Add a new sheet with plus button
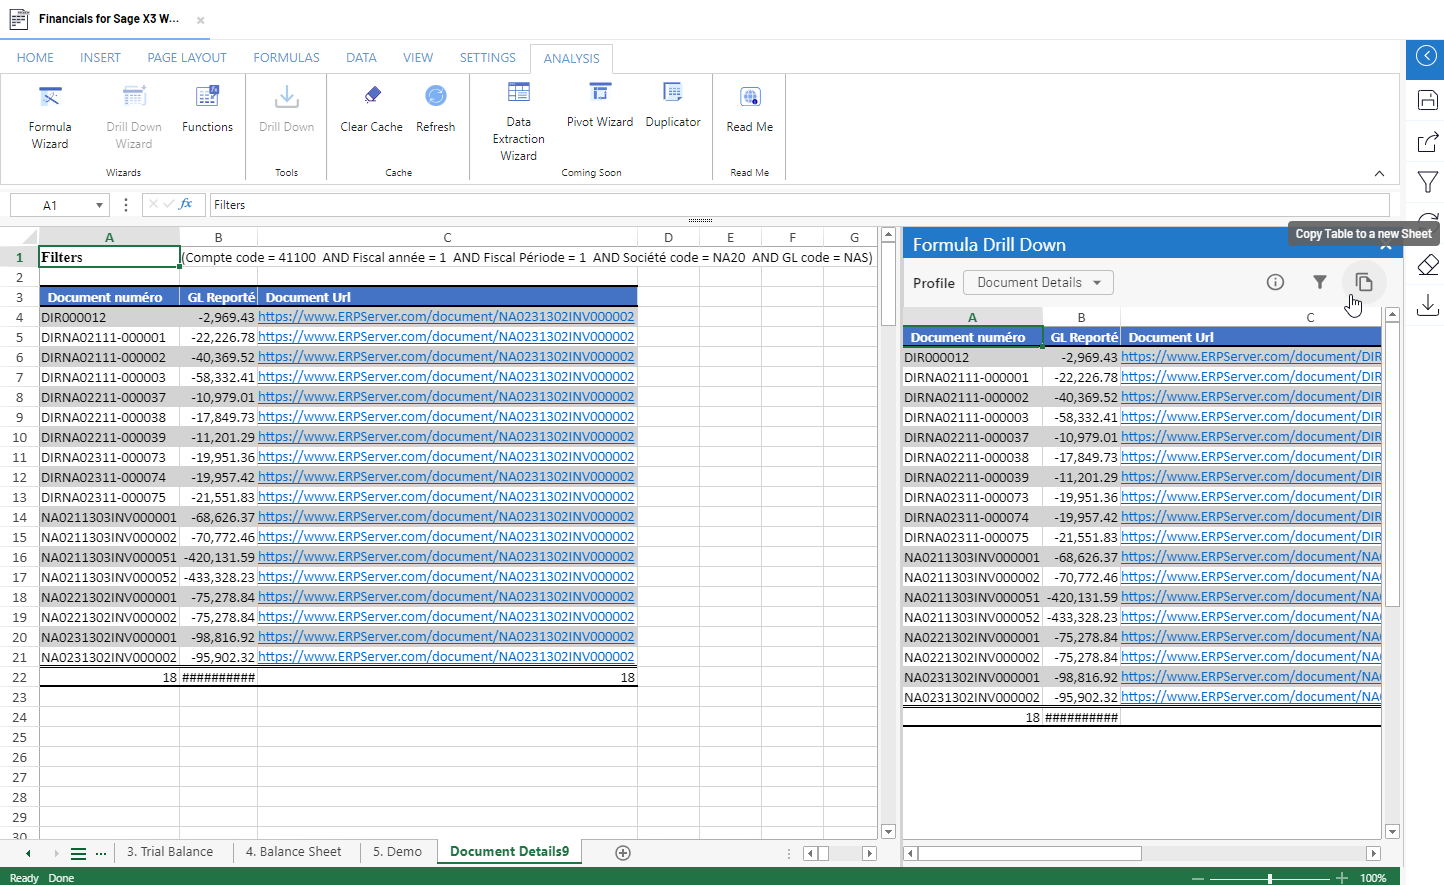Screen dimensions: 1444x885 click(x=623, y=853)
